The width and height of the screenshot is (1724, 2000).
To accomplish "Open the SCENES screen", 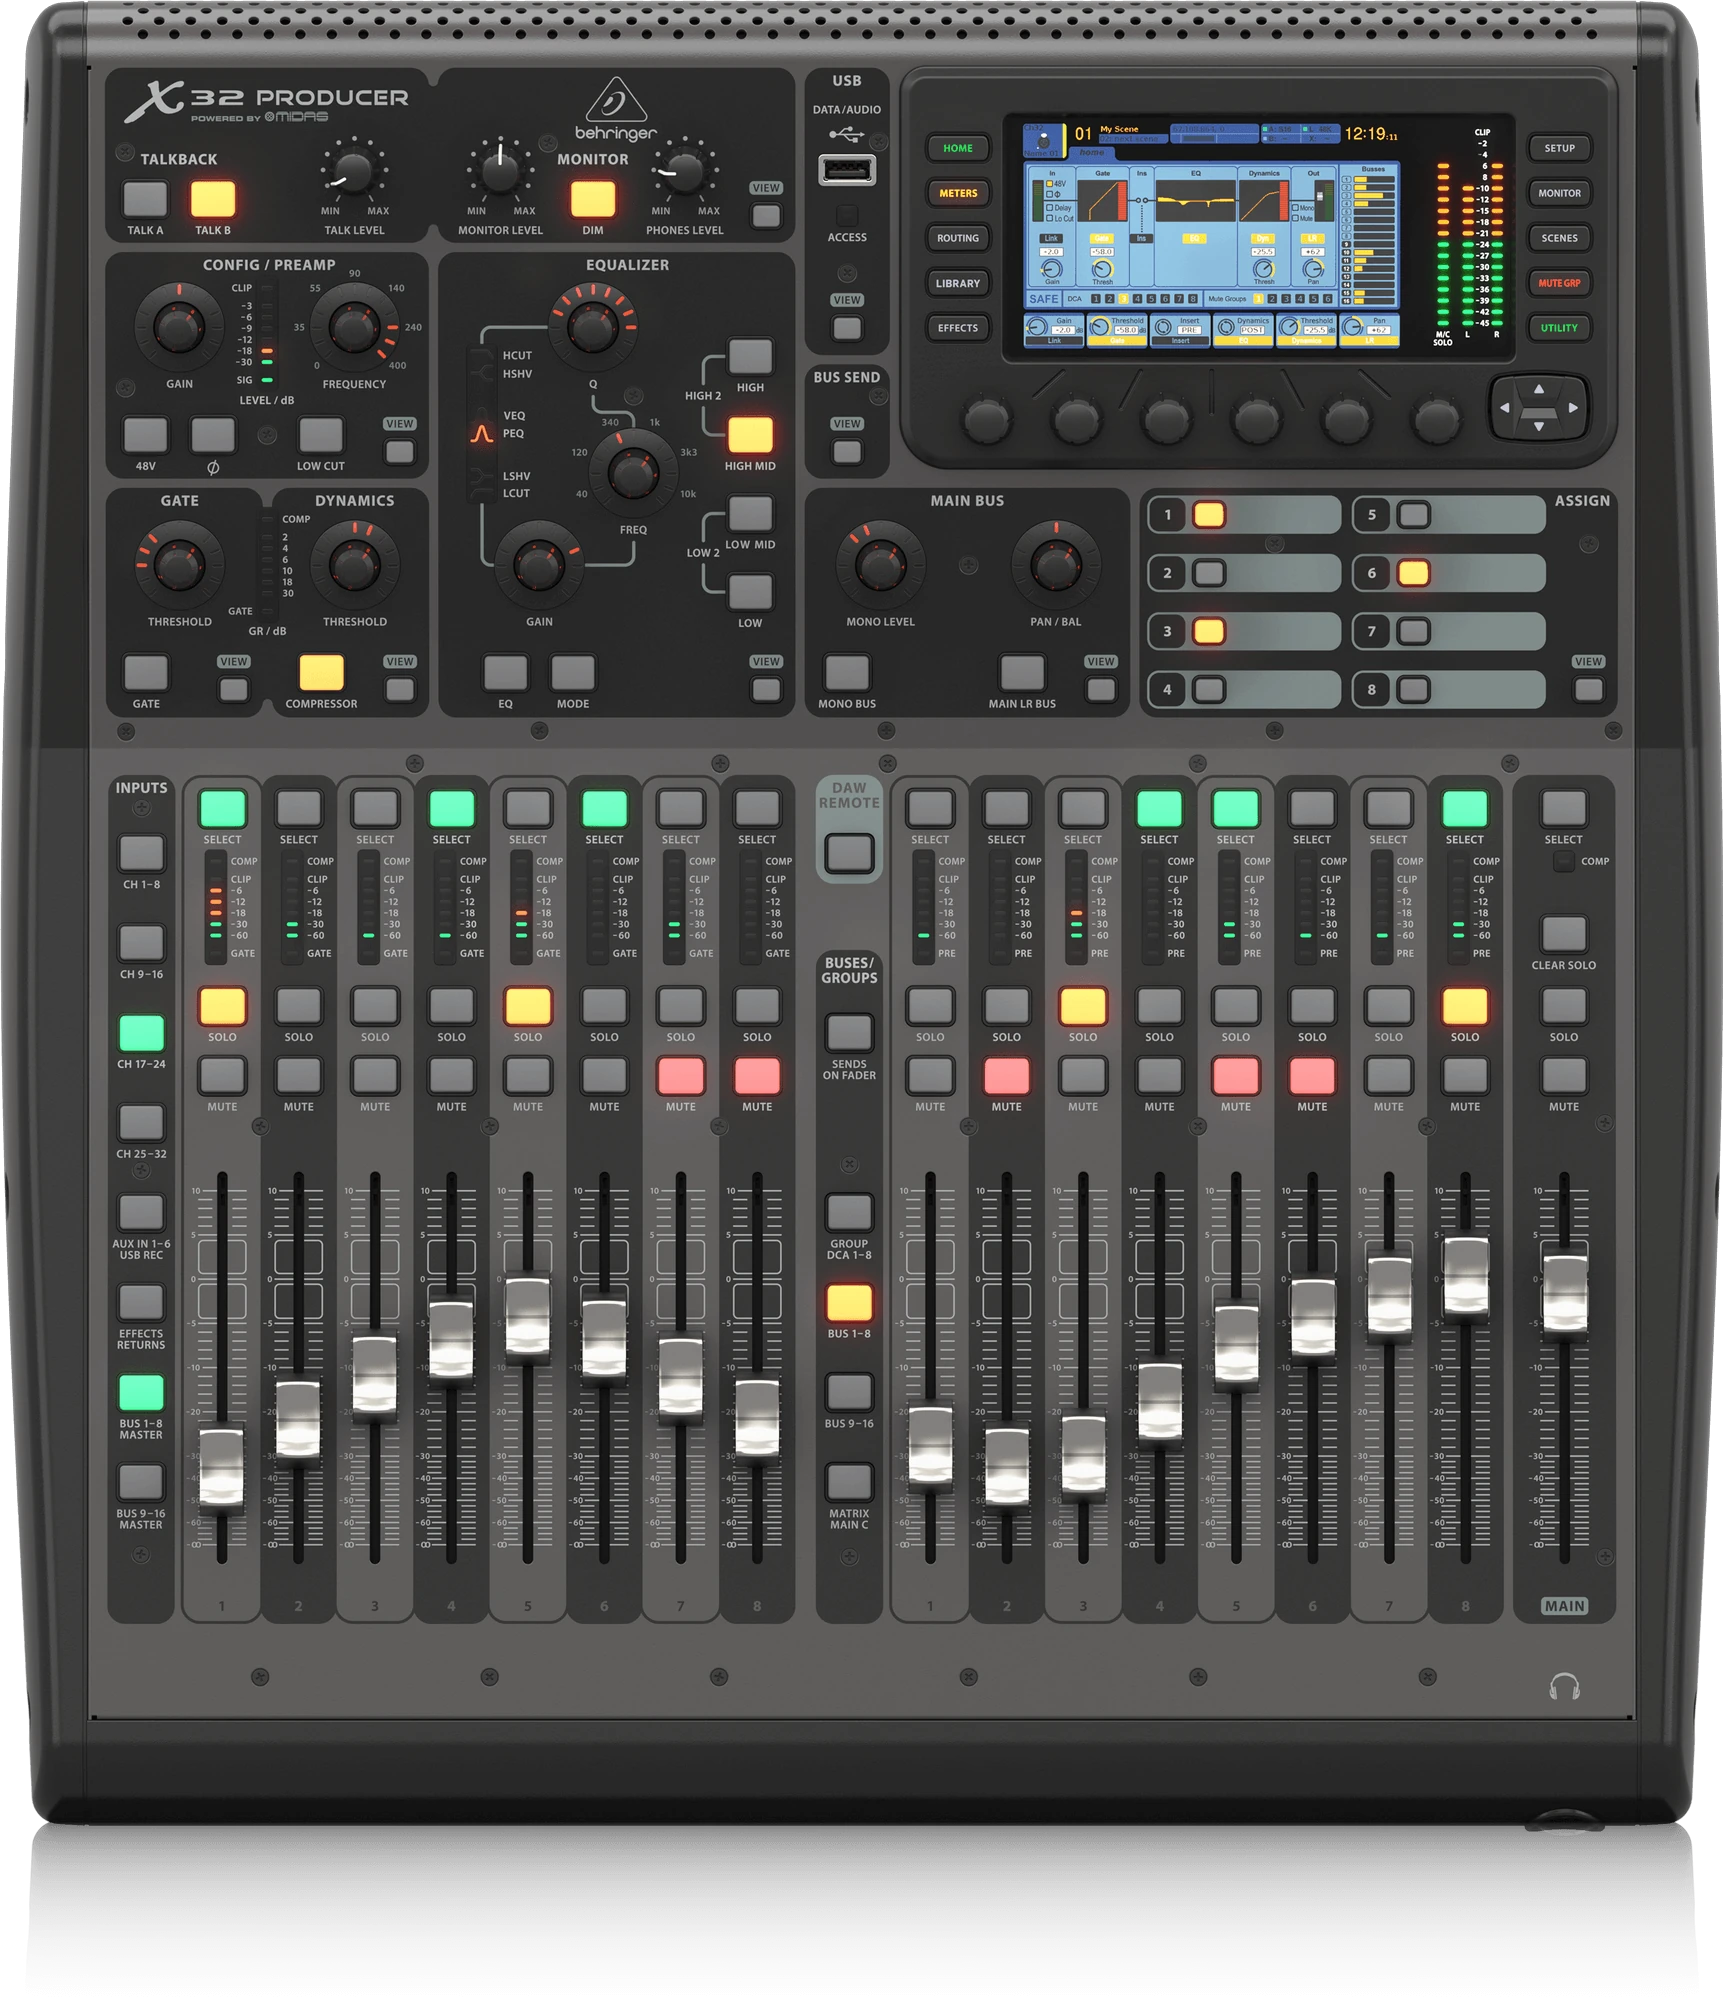I will coord(1561,238).
